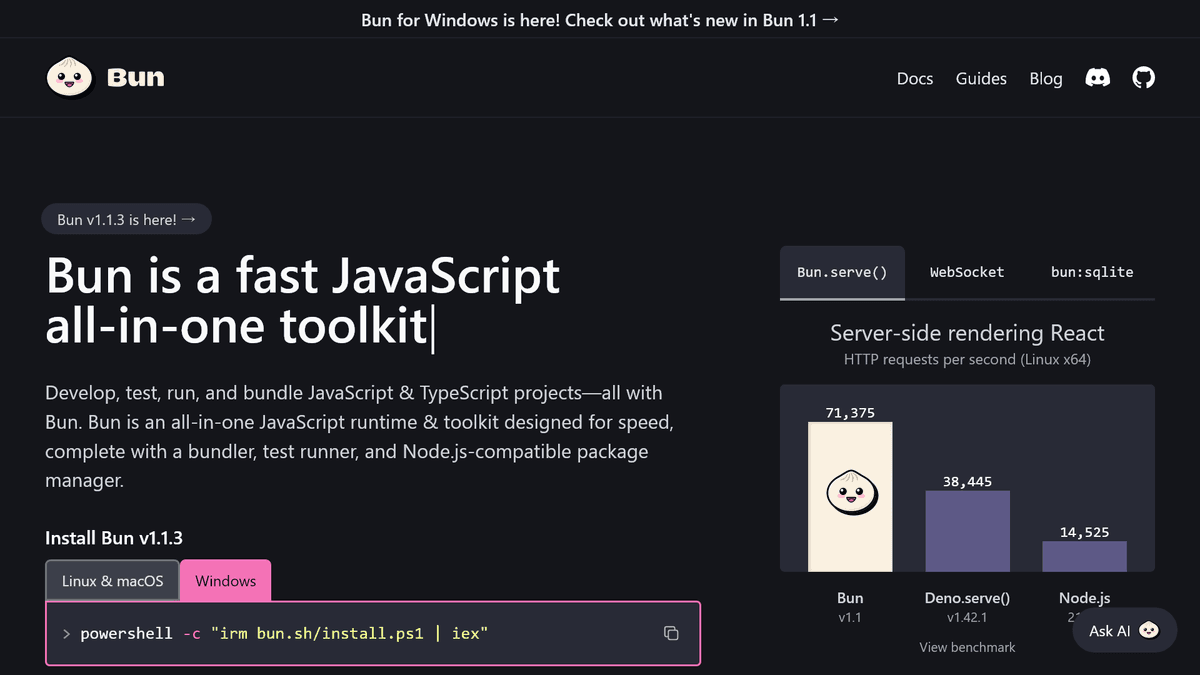Click the powershell install command text

pos(284,633)
